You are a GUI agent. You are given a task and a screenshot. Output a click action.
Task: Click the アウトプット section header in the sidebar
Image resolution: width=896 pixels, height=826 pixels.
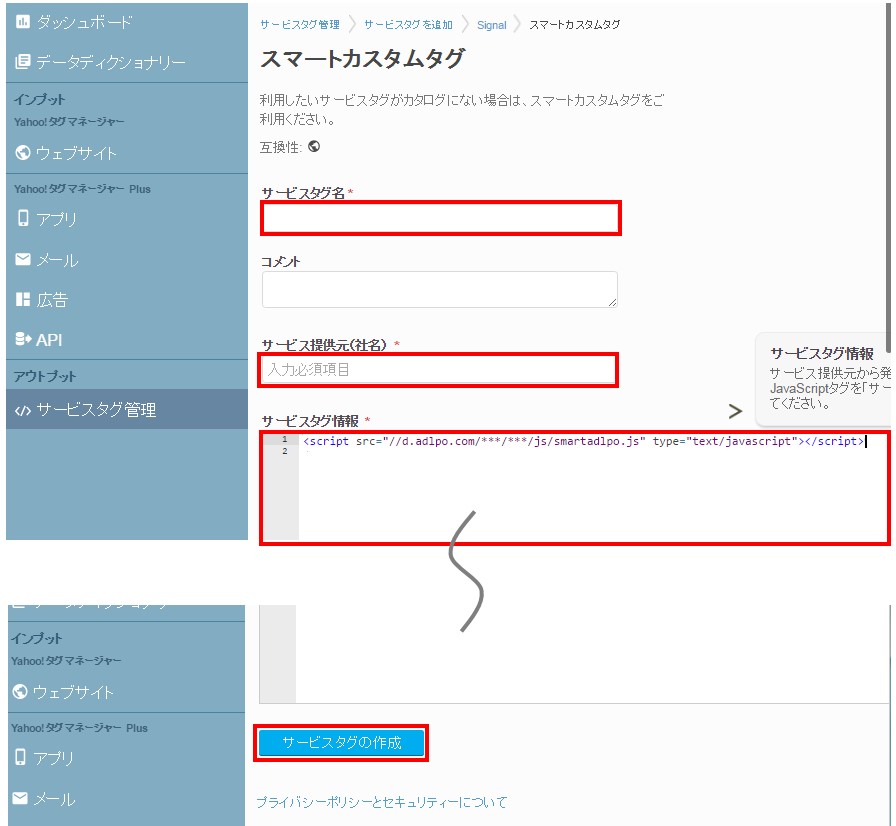[x=45, y=376]
